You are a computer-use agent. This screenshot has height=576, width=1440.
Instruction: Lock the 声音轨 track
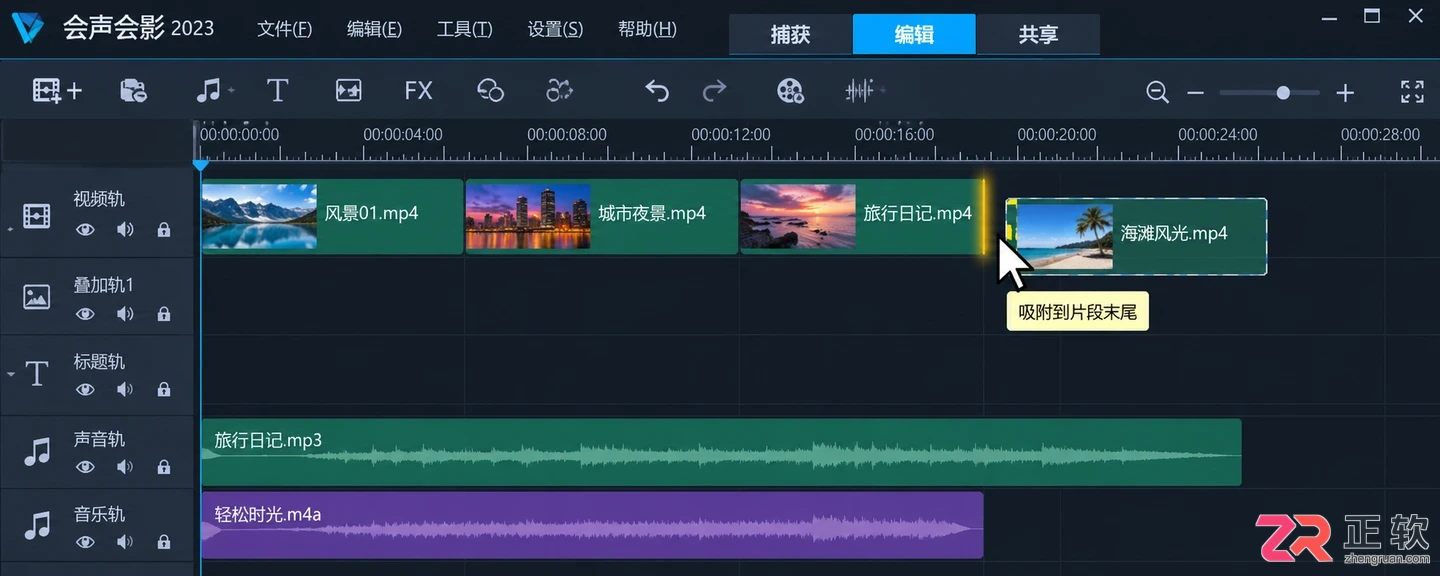(x=163, y=467)
